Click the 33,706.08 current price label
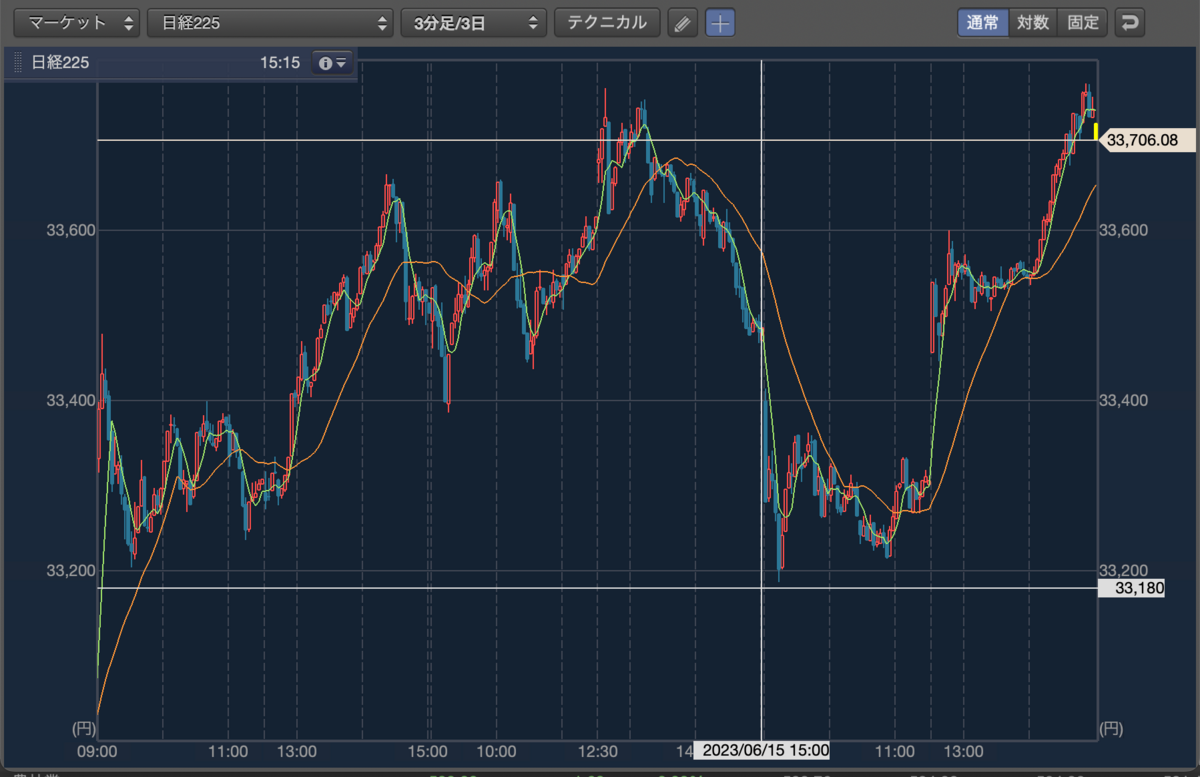The height and width of the screenshot is (777, 1200). pyautogui.click(x=1146, y=141)
